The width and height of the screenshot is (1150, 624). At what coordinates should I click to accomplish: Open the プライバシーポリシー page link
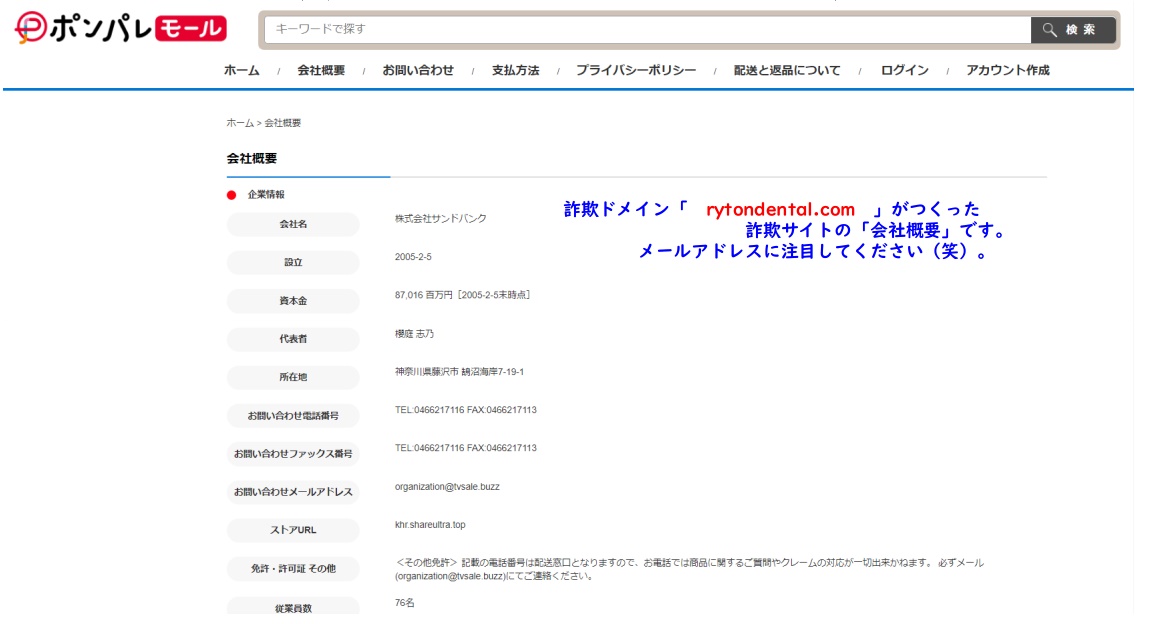pyautogui.click(x=636, y=71)
